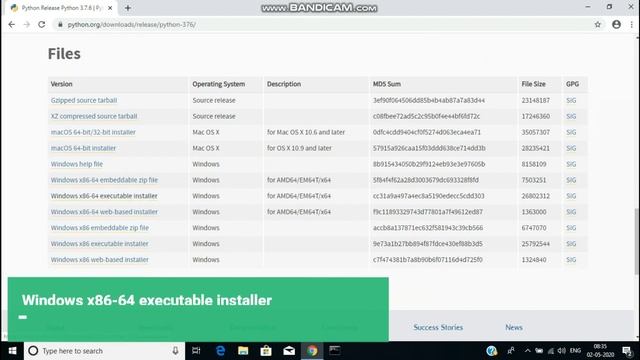This screenshot has width=640, height=360.
Task: Click the taskbar microphone icon
Action: click(x=175, y=351)
